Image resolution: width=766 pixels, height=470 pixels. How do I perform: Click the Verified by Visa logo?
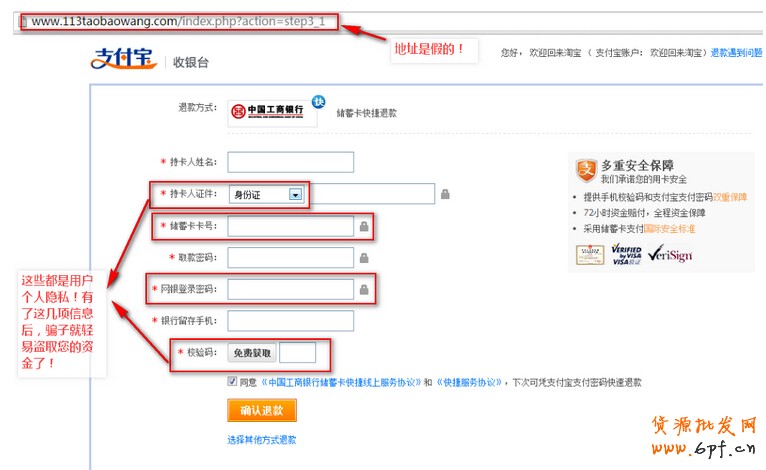[x=625, y=254]
